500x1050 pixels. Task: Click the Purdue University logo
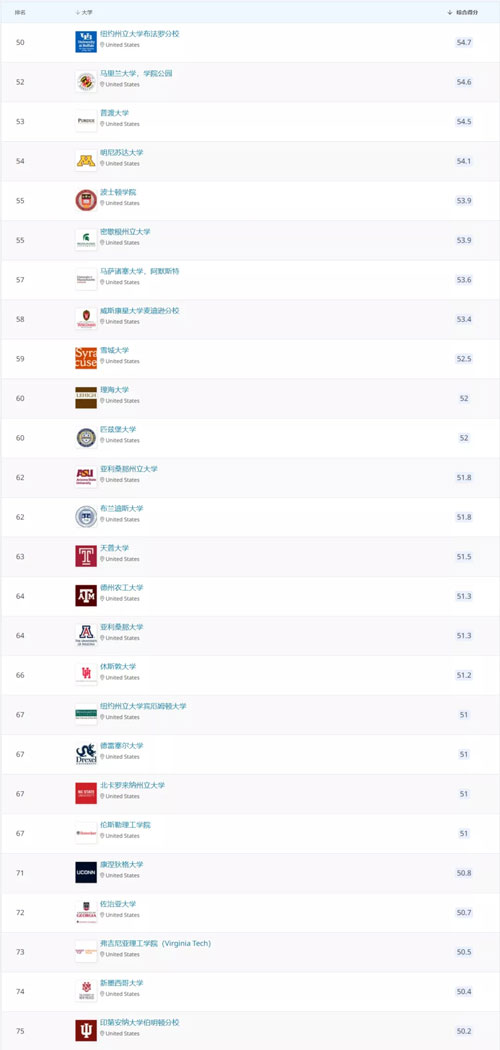(86, 121)
